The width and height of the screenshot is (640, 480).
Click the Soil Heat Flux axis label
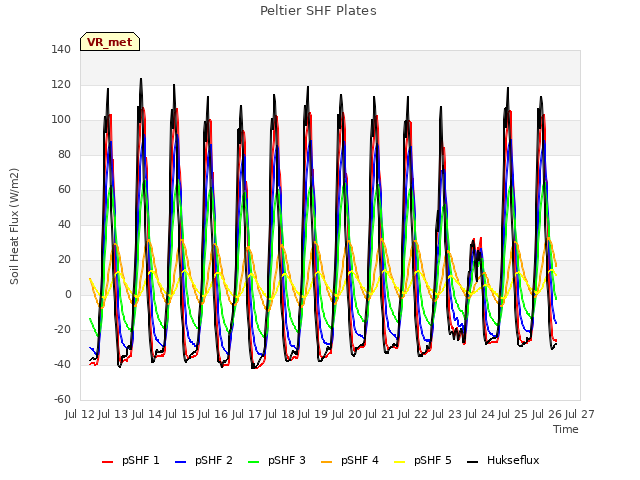pyautogui.click(x=15, y=226)
